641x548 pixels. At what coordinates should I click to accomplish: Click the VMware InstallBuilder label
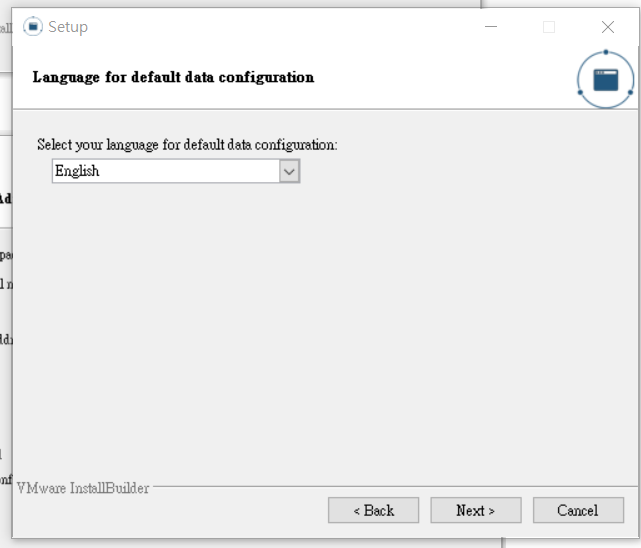pyautogui.click(x=83, y=488)
